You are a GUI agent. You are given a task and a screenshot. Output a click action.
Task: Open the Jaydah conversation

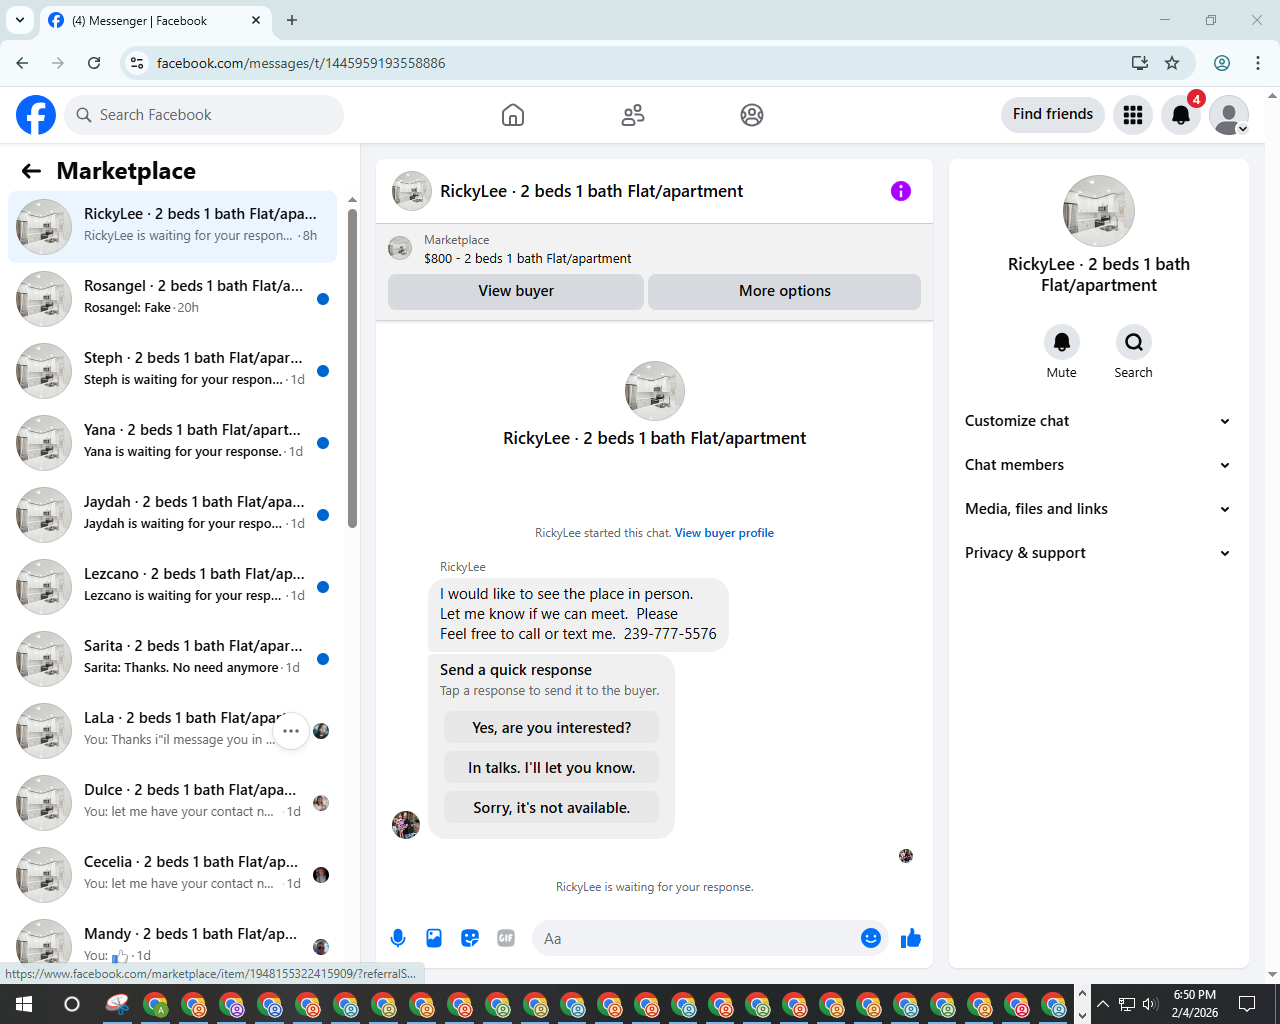pyautogui.click(x=173, y=515)
